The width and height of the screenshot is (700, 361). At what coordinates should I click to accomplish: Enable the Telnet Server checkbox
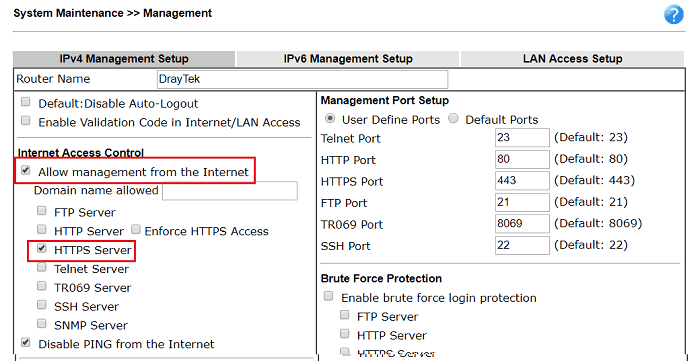pyautogui.click(x=42, y=267)
